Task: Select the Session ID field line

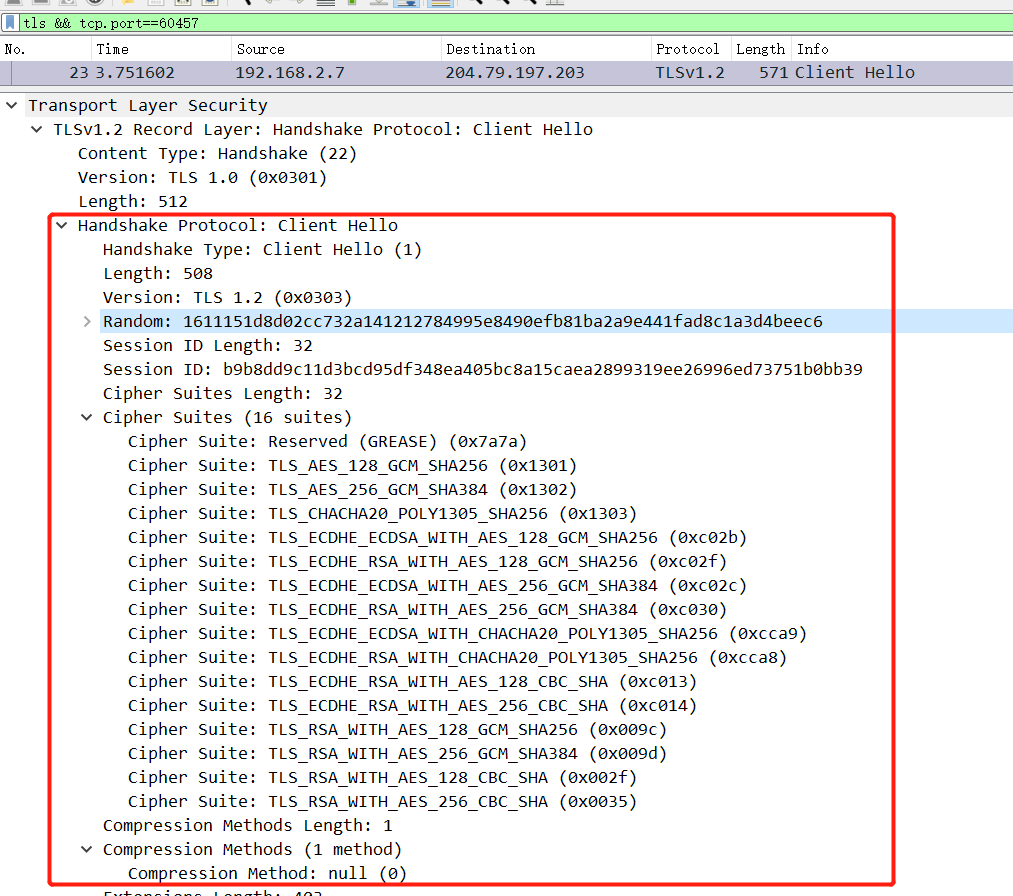Action: tap(482, 370)
